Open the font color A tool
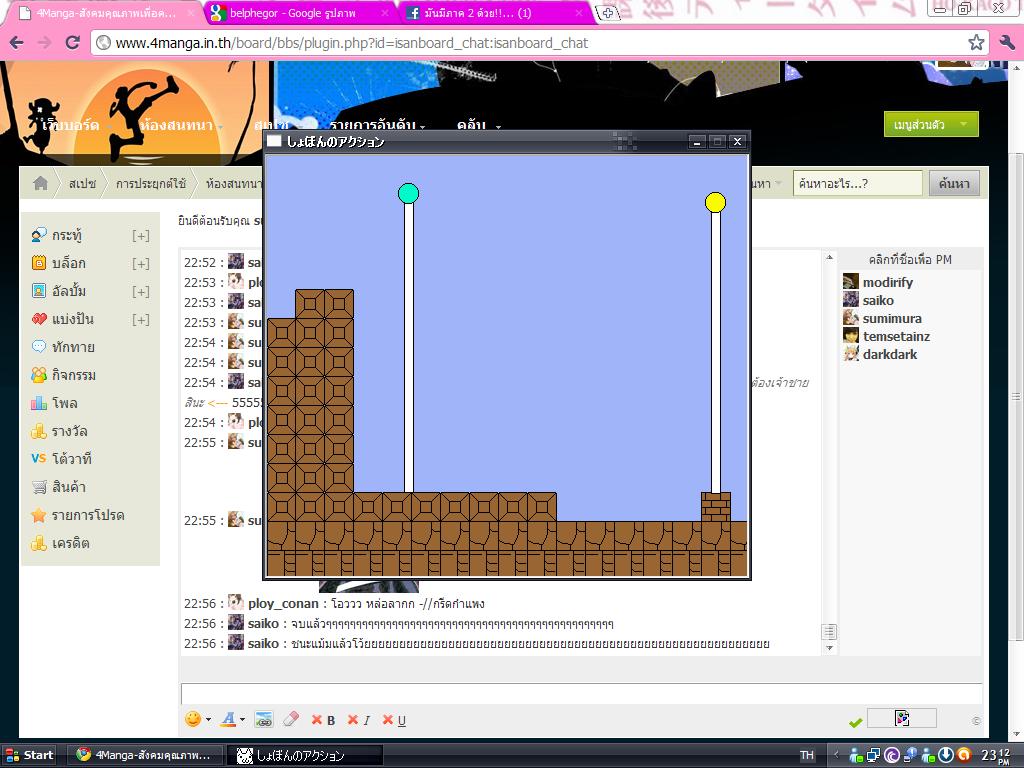1024x768 pixels. 228,719
